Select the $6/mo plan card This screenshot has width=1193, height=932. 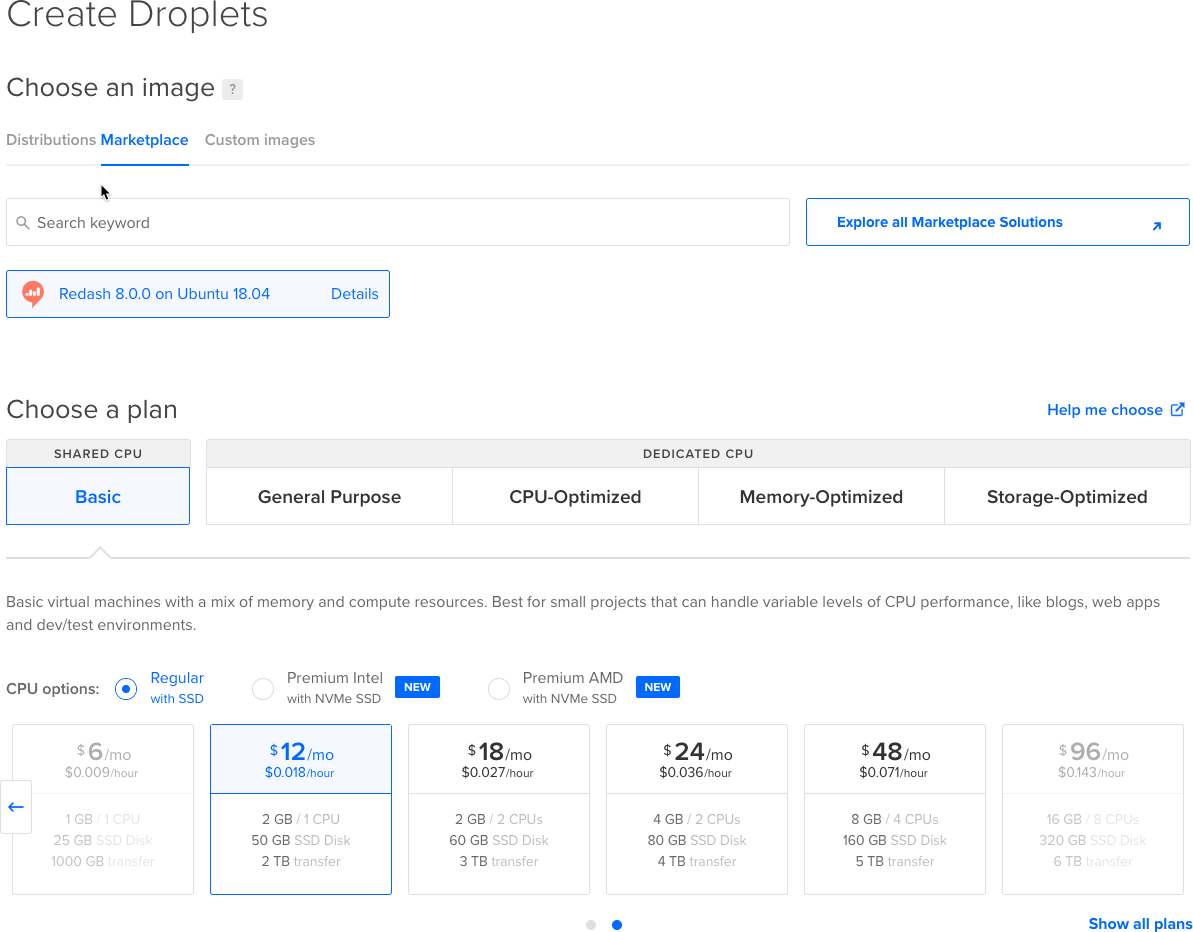pos(103,810)
